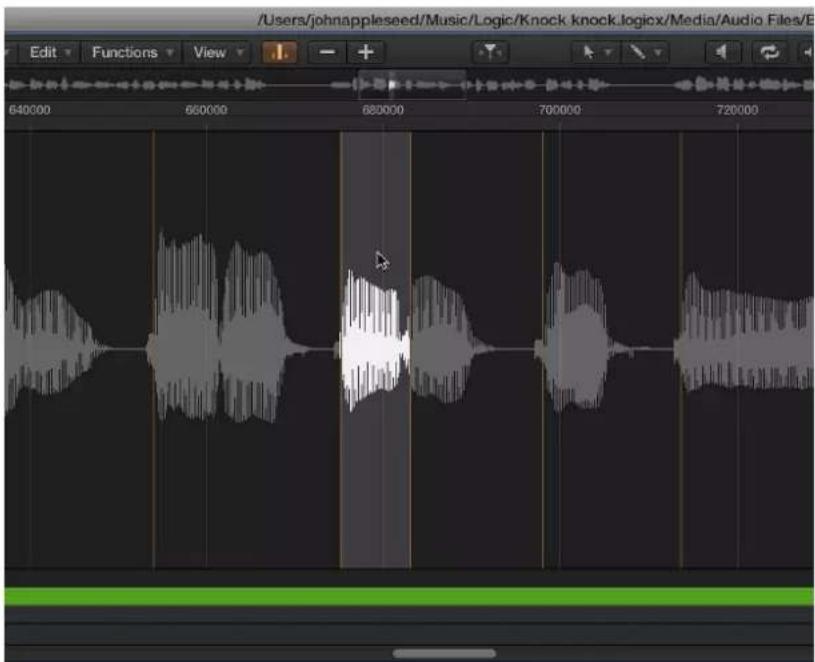Select the transient marker just before 700000

(x=543, y=349)
